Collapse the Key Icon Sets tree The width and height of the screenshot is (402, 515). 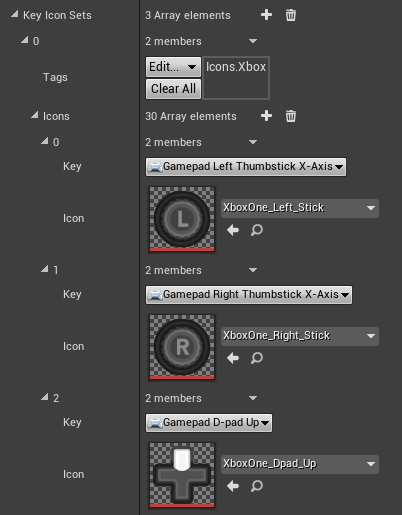[x=14, y=14]
